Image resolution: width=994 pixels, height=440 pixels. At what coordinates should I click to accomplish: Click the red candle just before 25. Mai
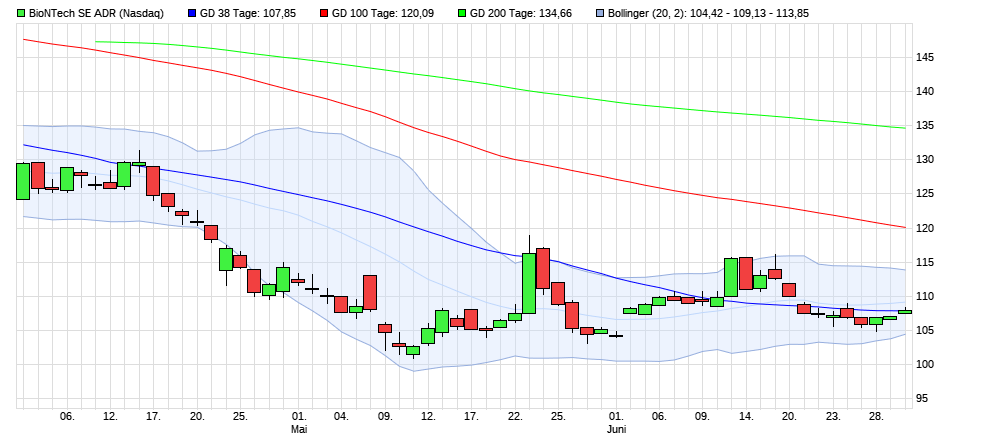pos(543,268)
